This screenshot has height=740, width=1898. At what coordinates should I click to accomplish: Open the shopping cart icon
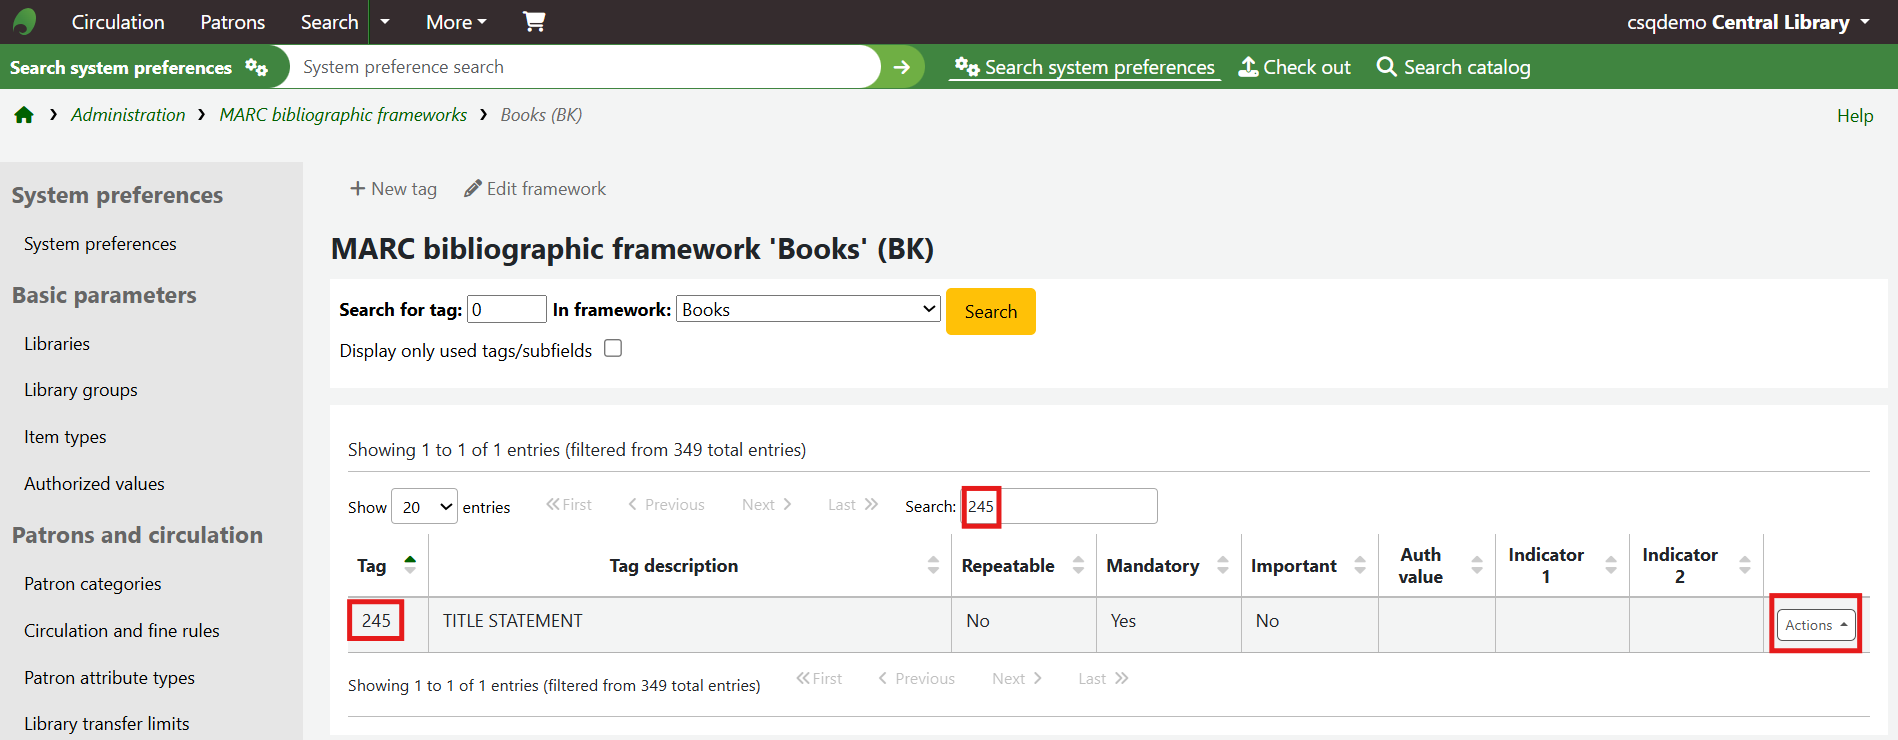(534, 21)
